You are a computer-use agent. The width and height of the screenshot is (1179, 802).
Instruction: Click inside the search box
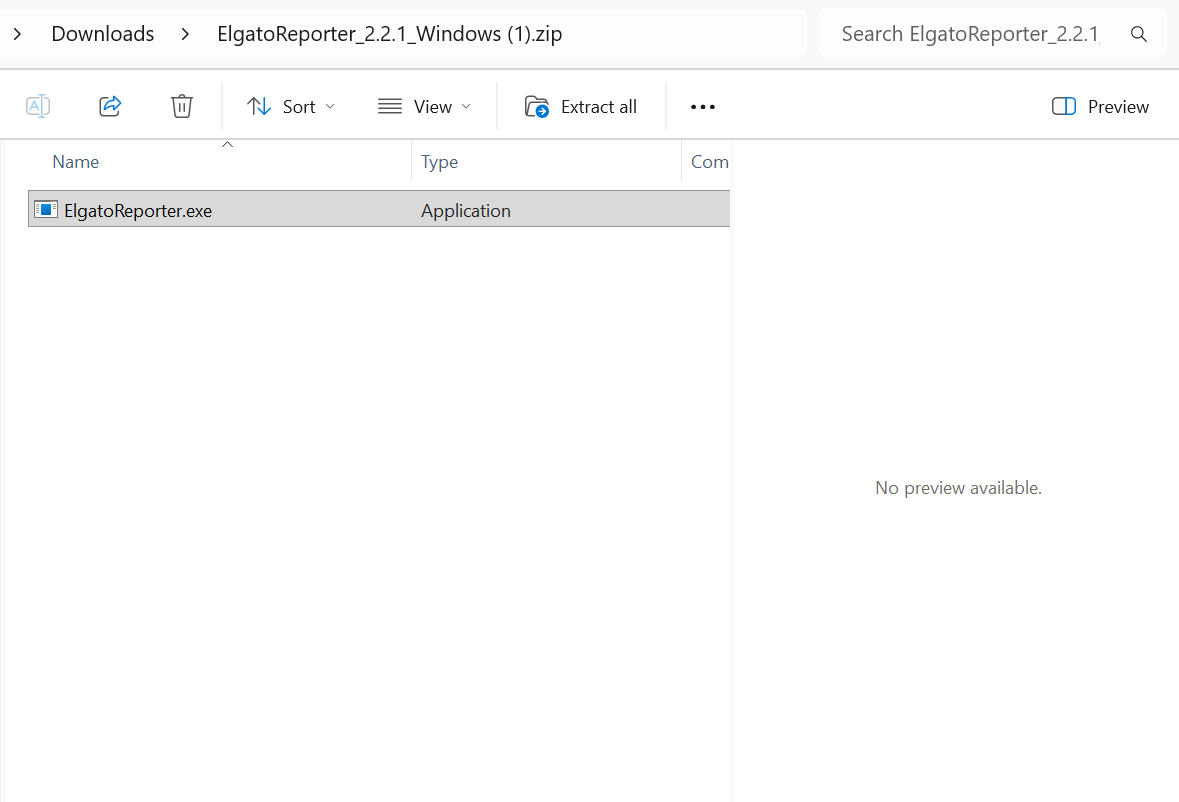pos(960,33)
